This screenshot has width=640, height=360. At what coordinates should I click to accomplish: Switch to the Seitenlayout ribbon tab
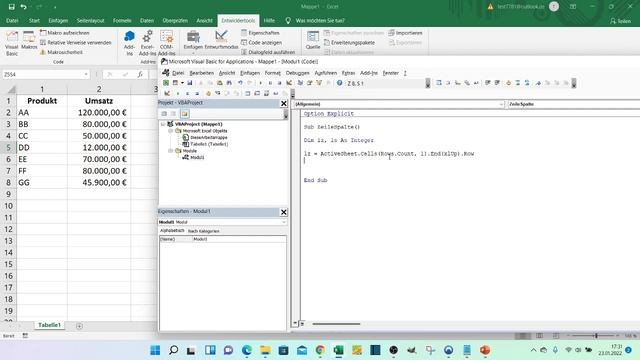click(x=90, y=20)
